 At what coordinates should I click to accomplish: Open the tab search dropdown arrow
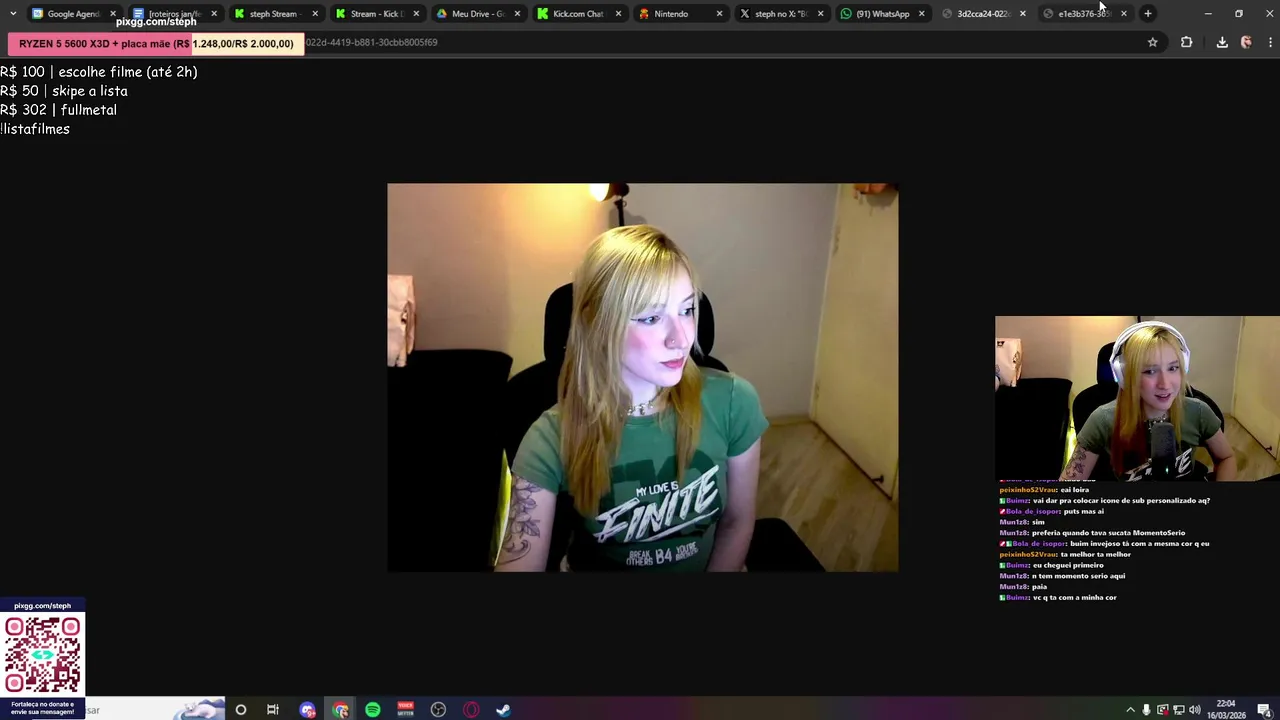pos(12,14)
